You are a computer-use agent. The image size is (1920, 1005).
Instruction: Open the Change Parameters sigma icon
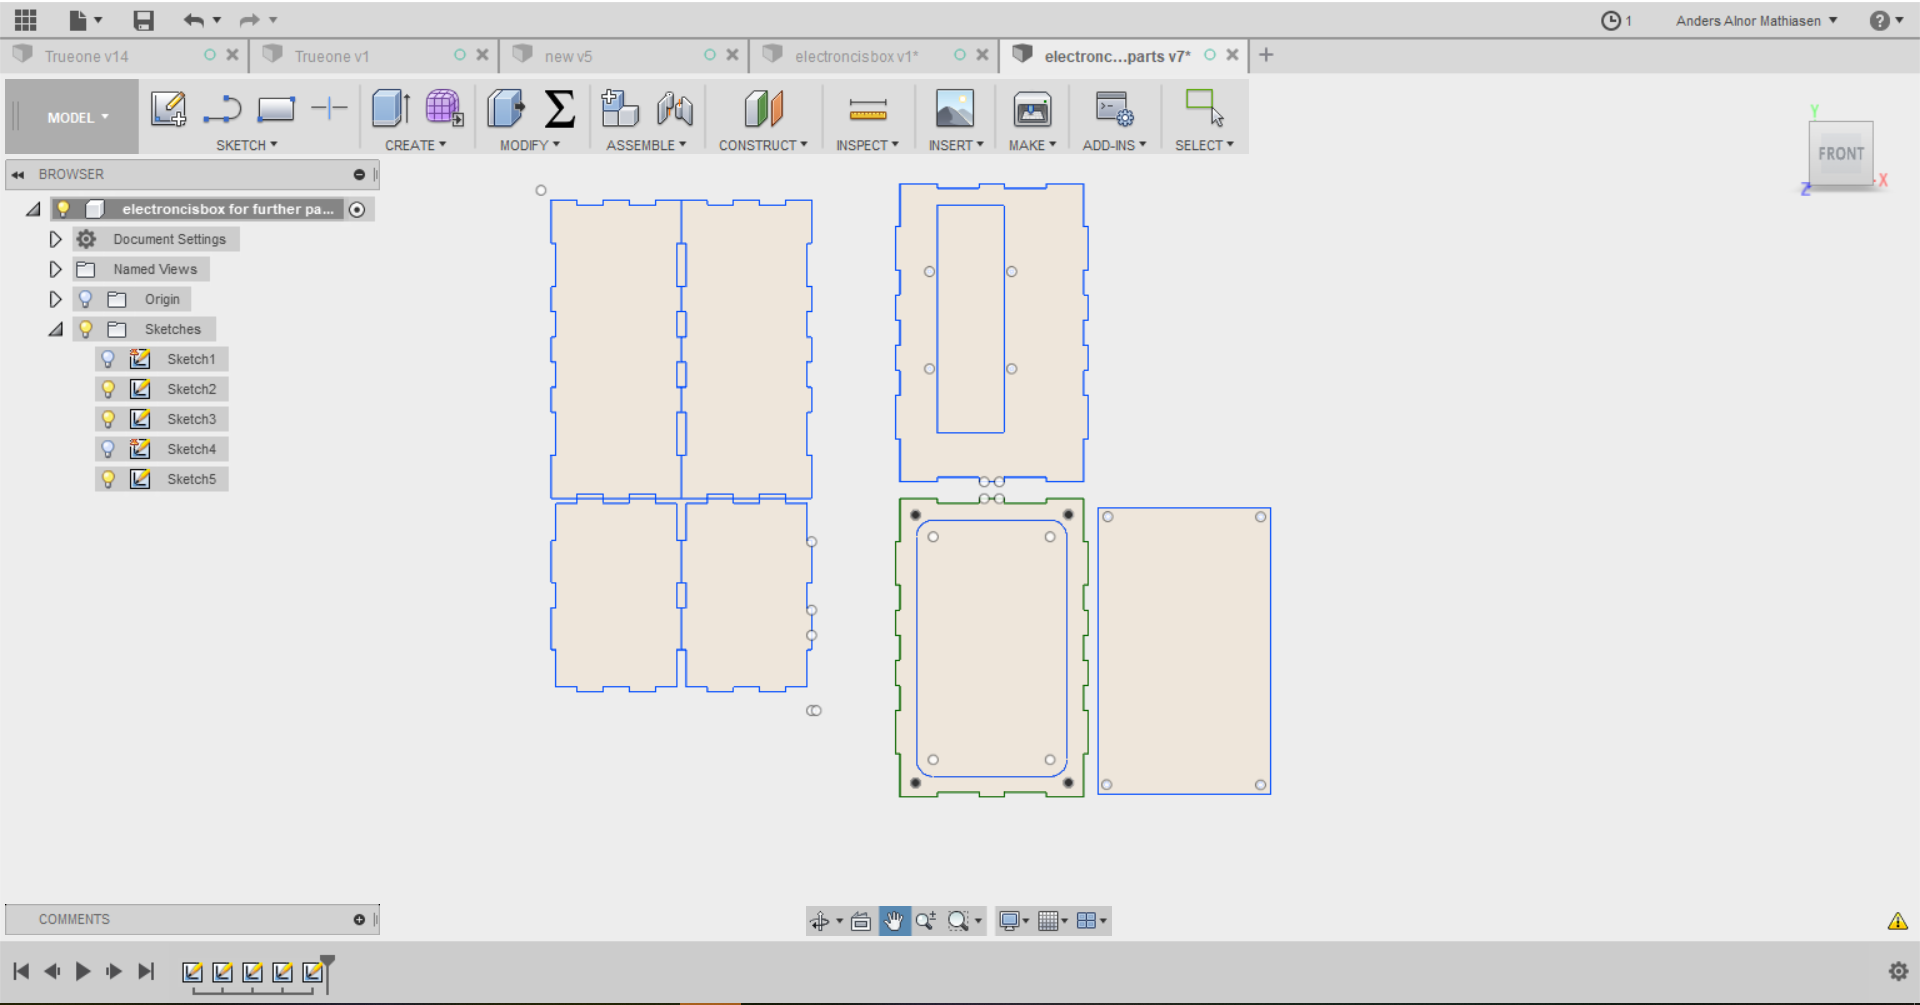click(x=560, y=108)
